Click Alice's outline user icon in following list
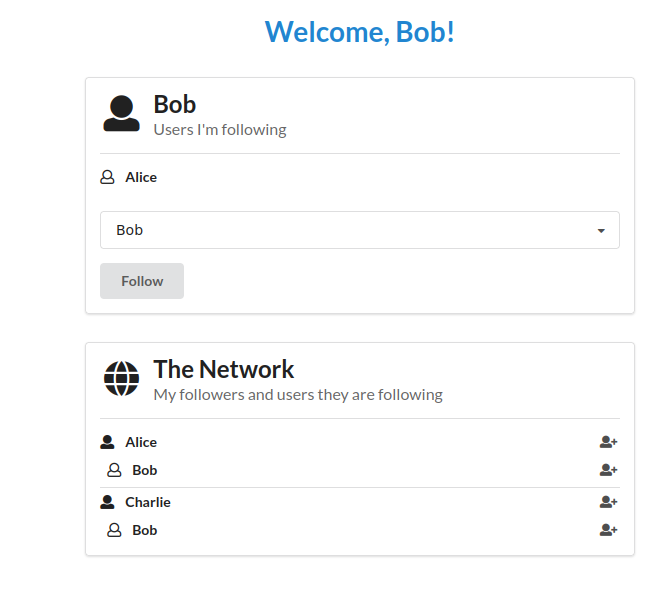 tap(107, 177)
